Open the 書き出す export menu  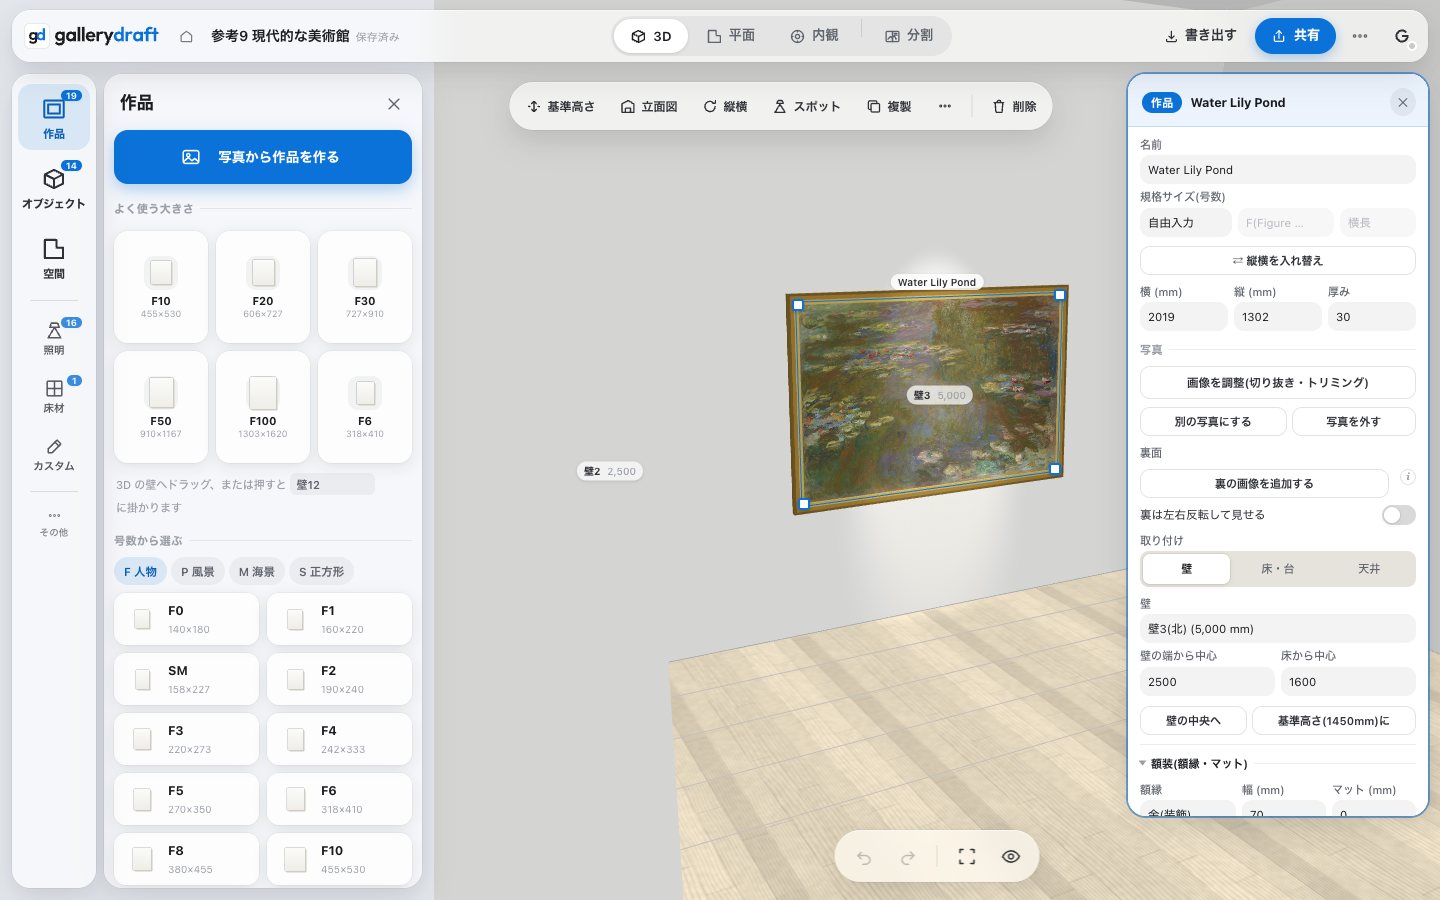(x=1200, y=36)
